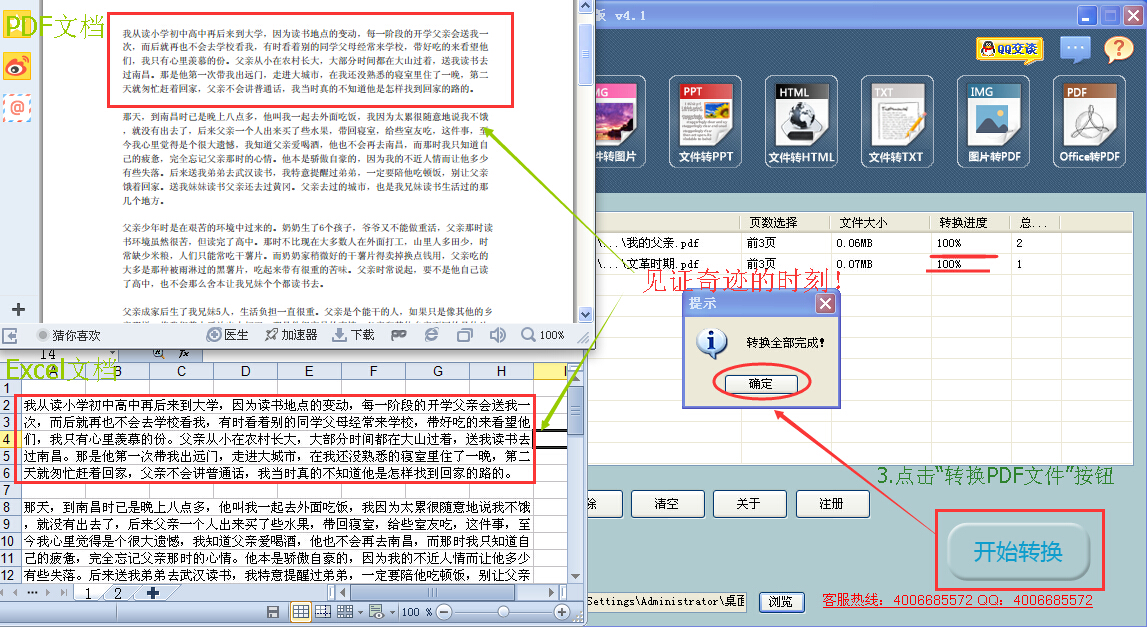Viewport: 1147px width, 627px height.
Task: Click the privacy mask icon in browser status bar
Action: coord(399,335)
